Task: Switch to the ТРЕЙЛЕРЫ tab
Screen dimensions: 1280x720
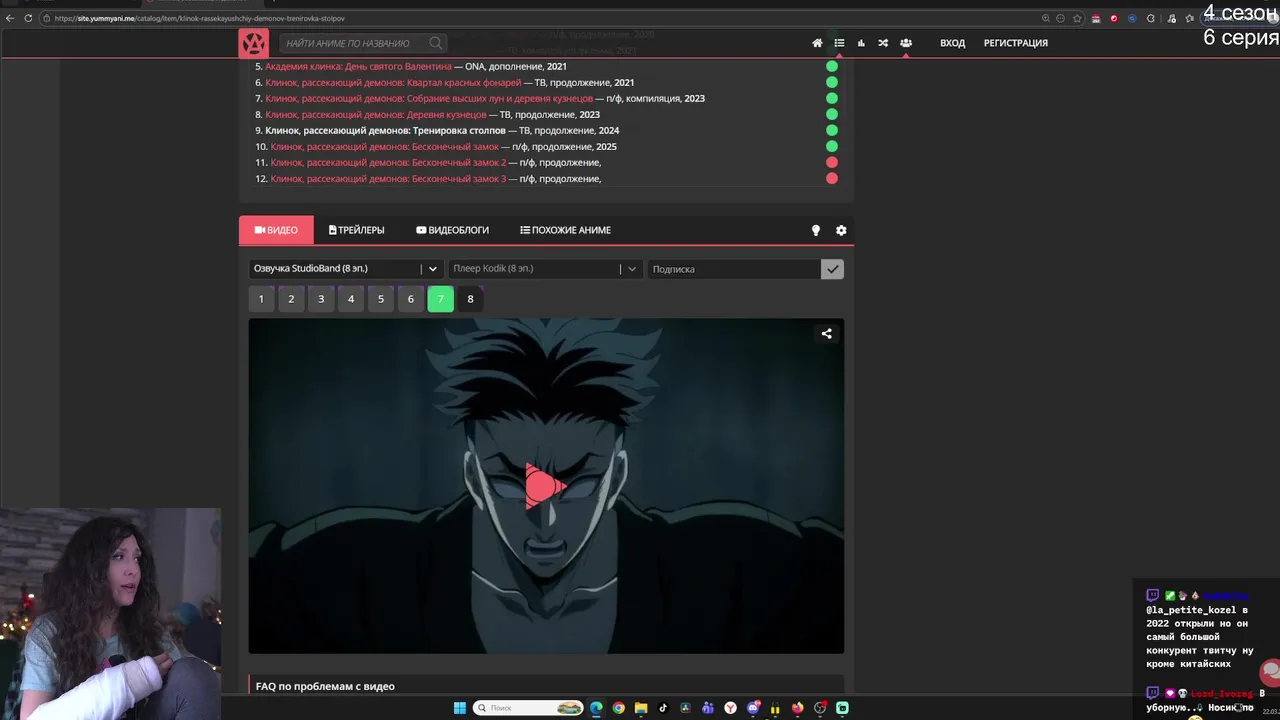Action: coord(357,230)
